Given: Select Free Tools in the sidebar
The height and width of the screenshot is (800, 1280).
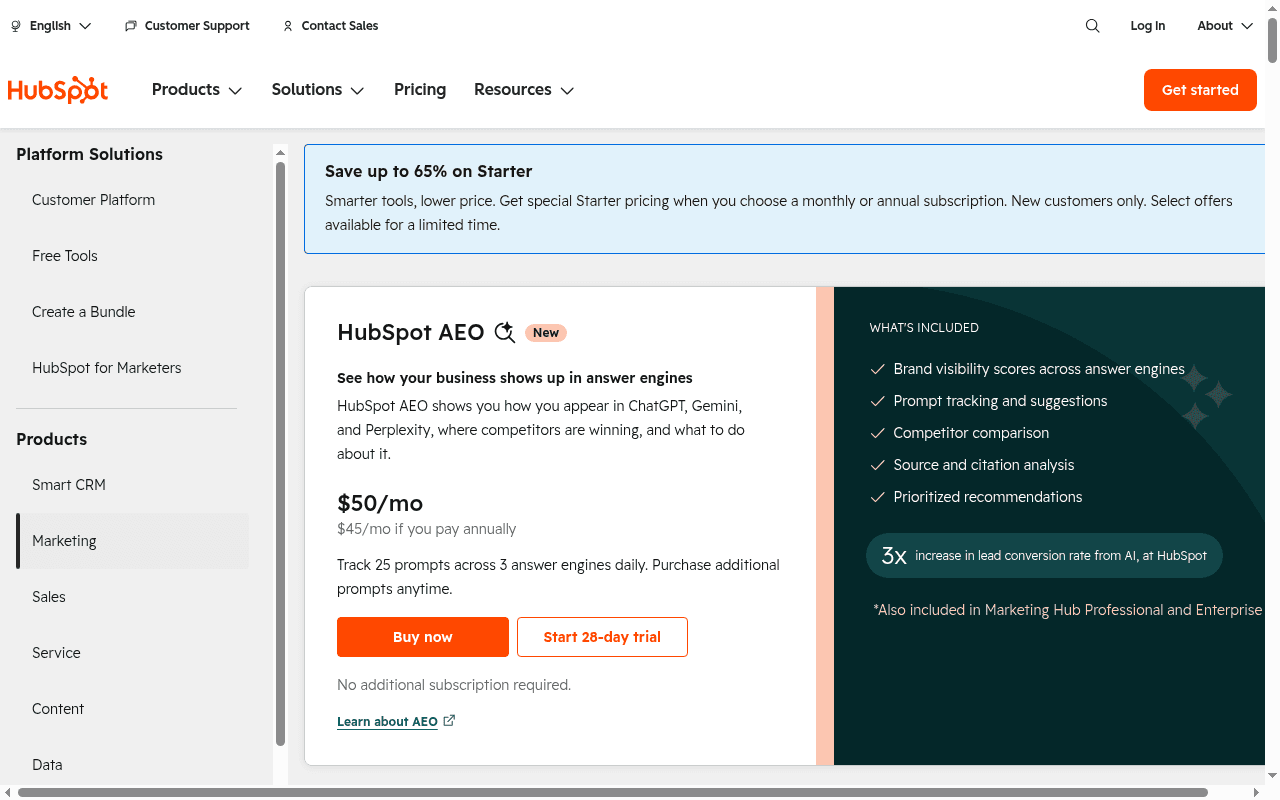Looking at the screenshot, I should tap(132, 256).
